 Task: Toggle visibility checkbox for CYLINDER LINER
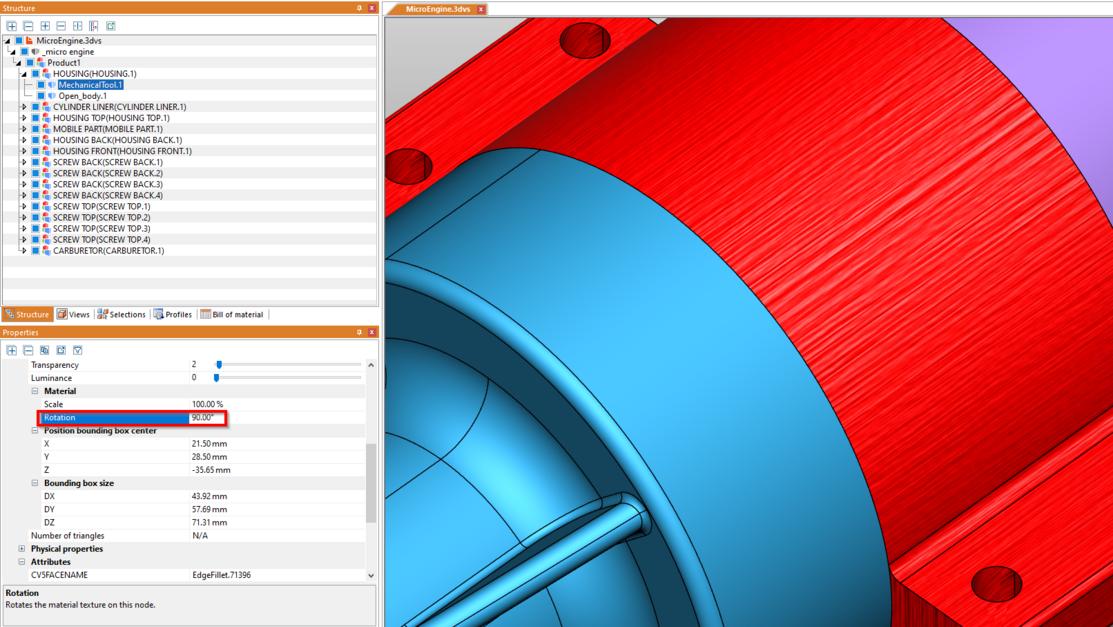(x=35, y=107)
